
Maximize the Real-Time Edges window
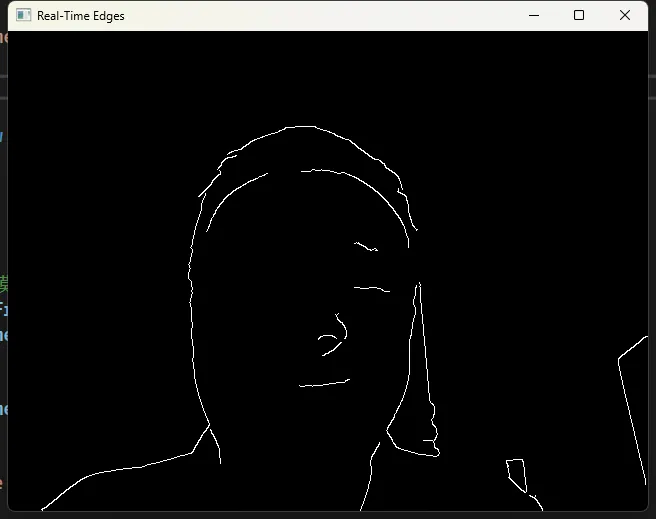579,15
